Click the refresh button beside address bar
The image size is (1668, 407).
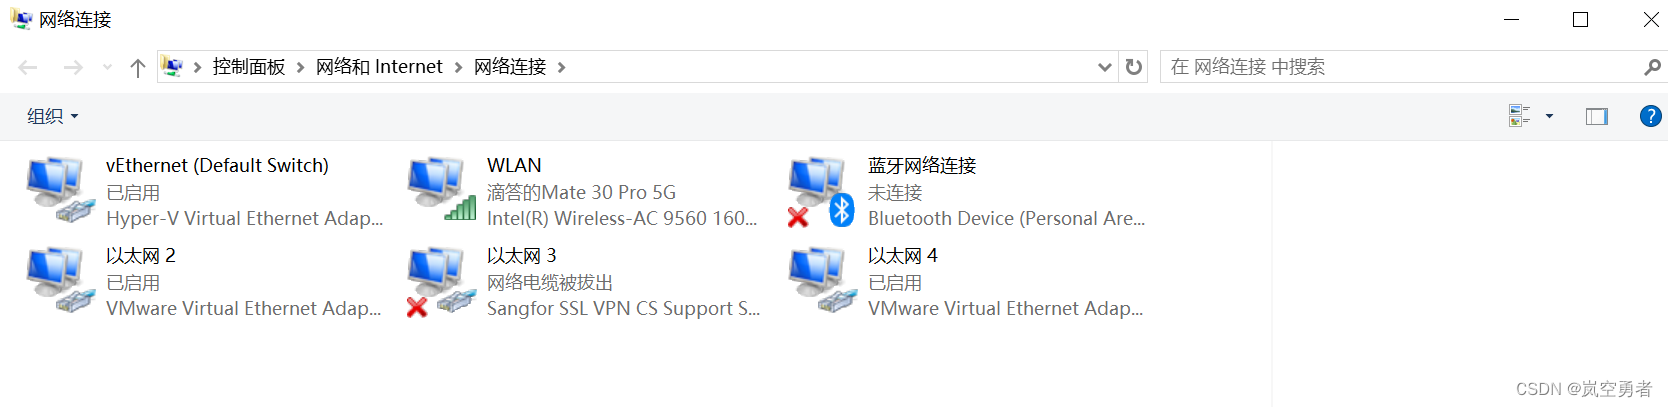click(x=1134, y=67)
